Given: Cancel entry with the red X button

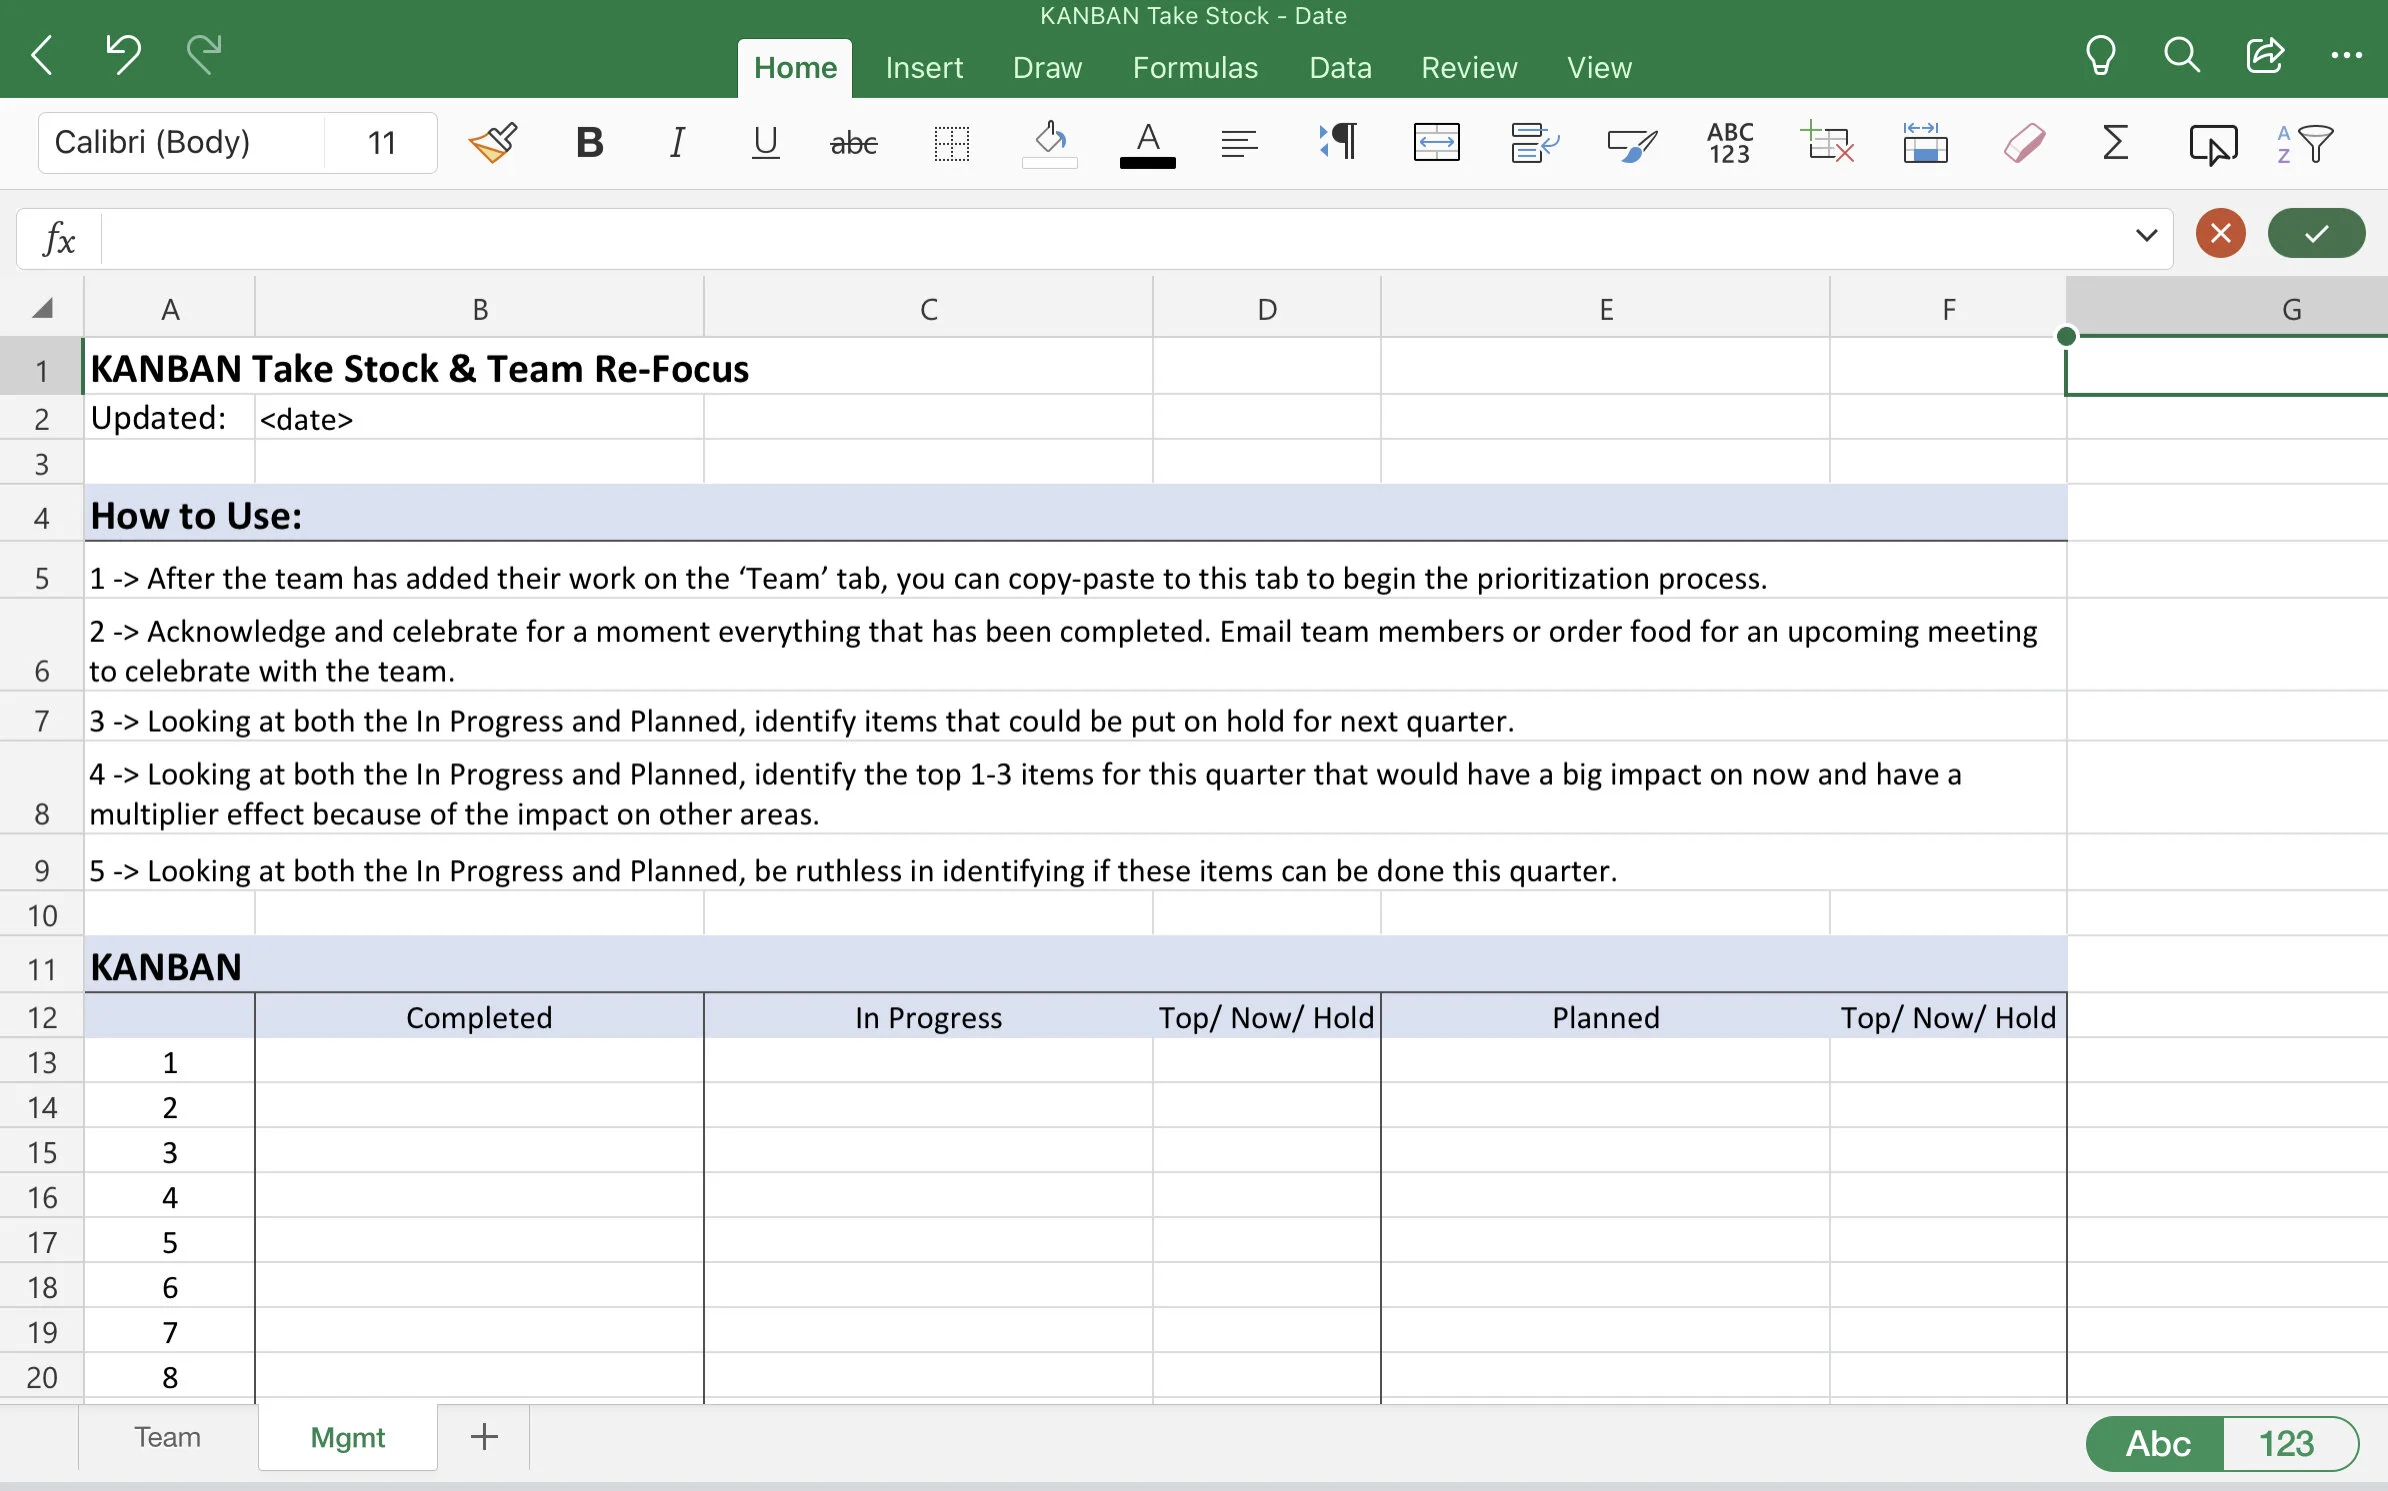Looking at the screenshot, I should point(2220,234).
